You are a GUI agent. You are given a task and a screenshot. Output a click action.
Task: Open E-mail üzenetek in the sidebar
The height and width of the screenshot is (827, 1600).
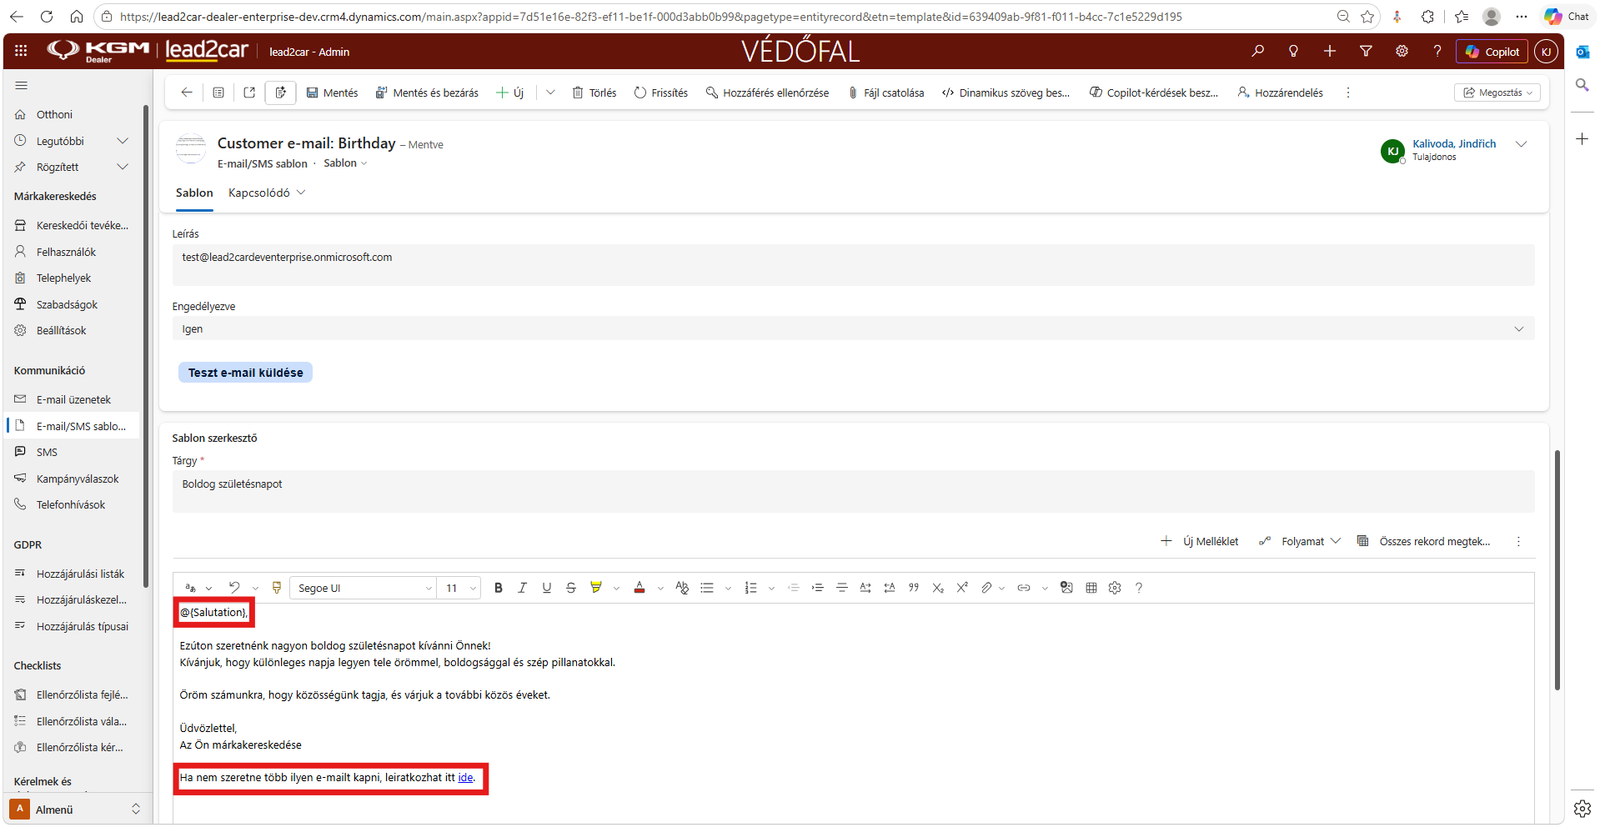click(x=73, y=399)
